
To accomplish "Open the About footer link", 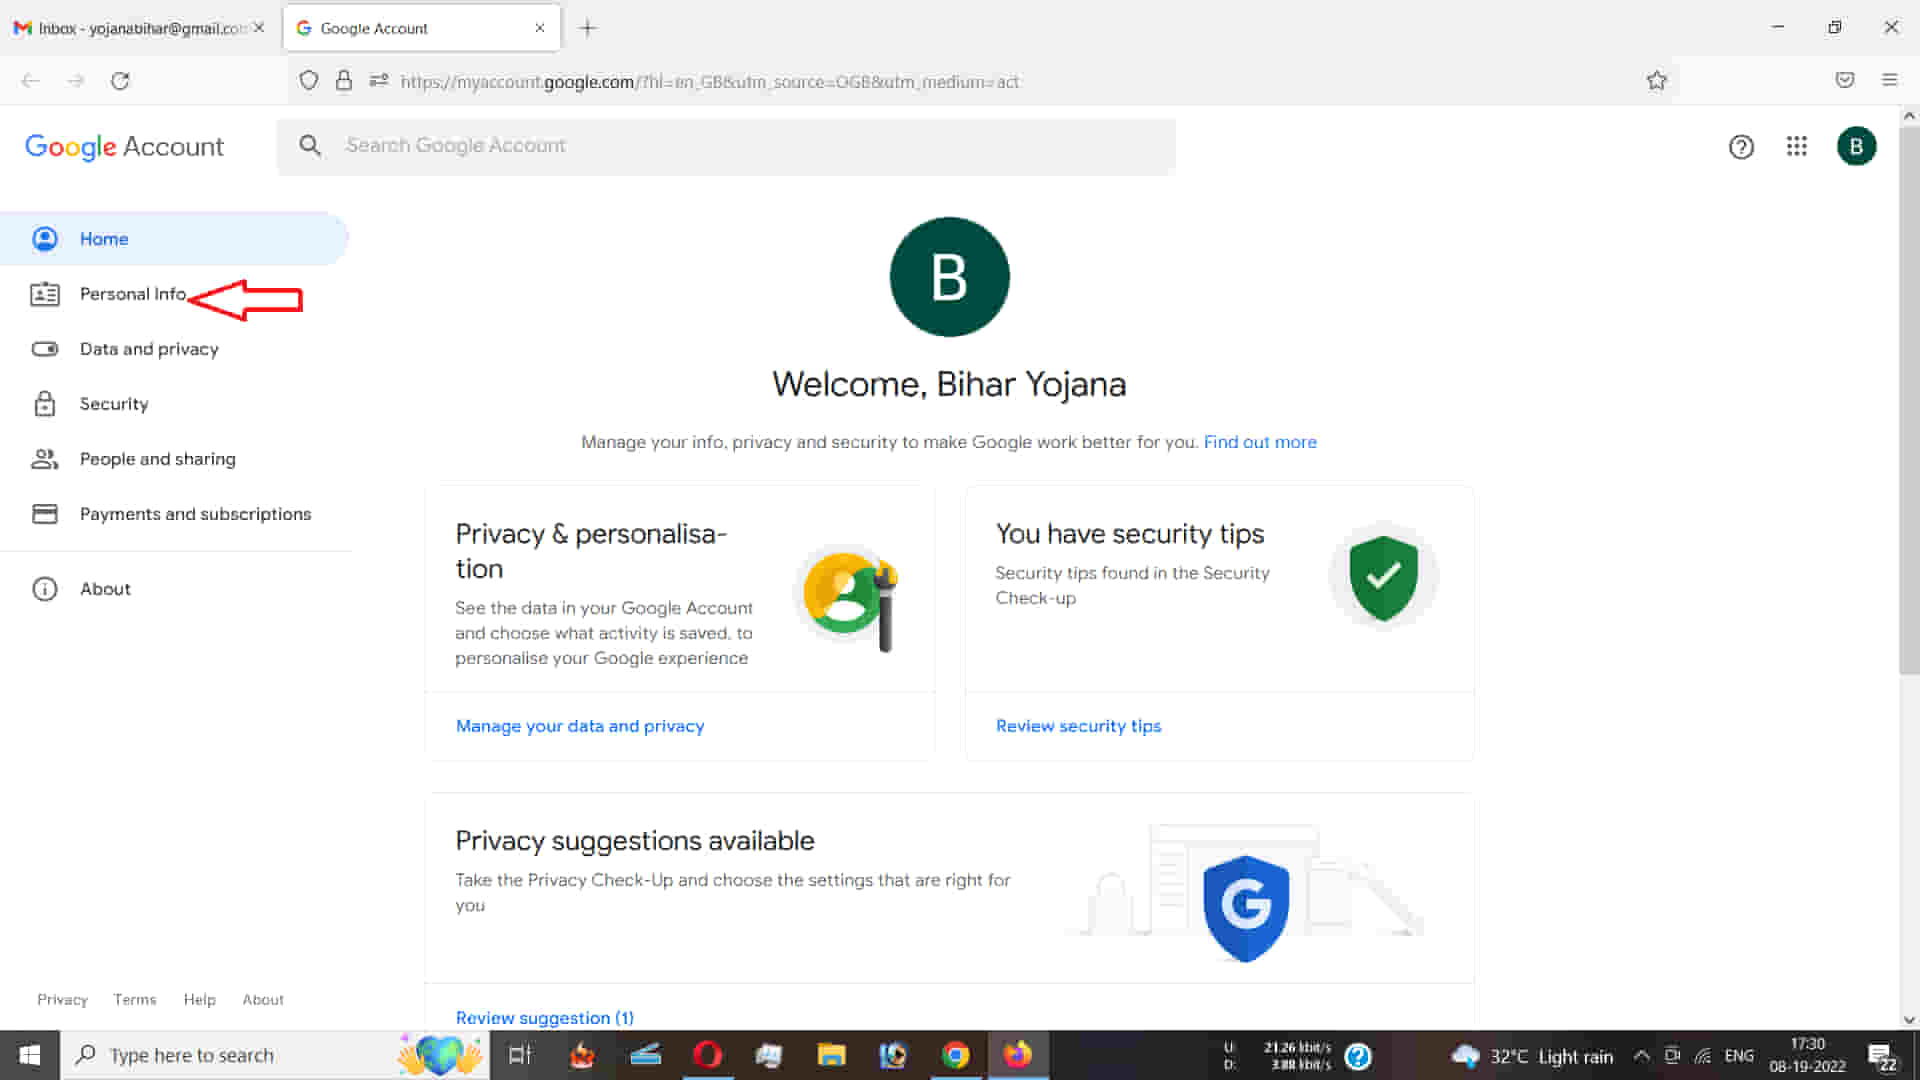I will pos(263,1000).
